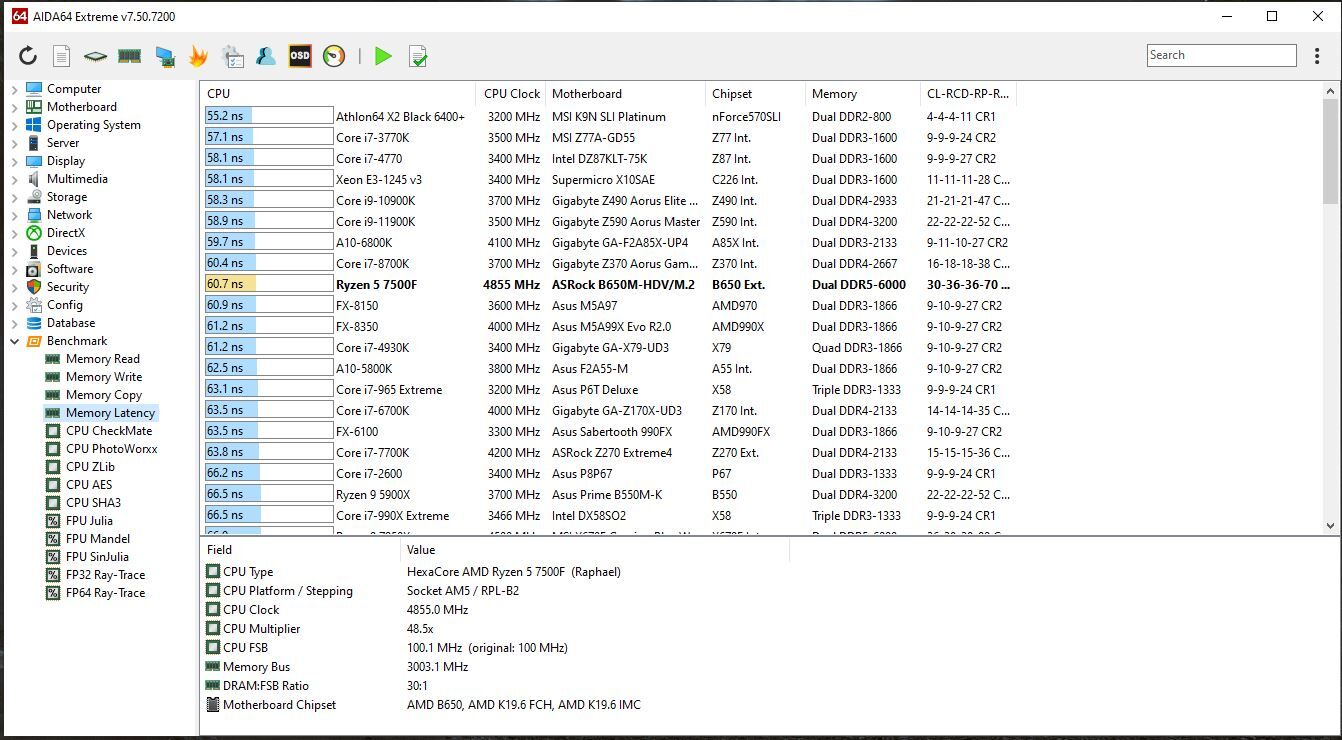Select Database in the sidebar tree
Screen dimensions: 1342x740
(71, 323)
